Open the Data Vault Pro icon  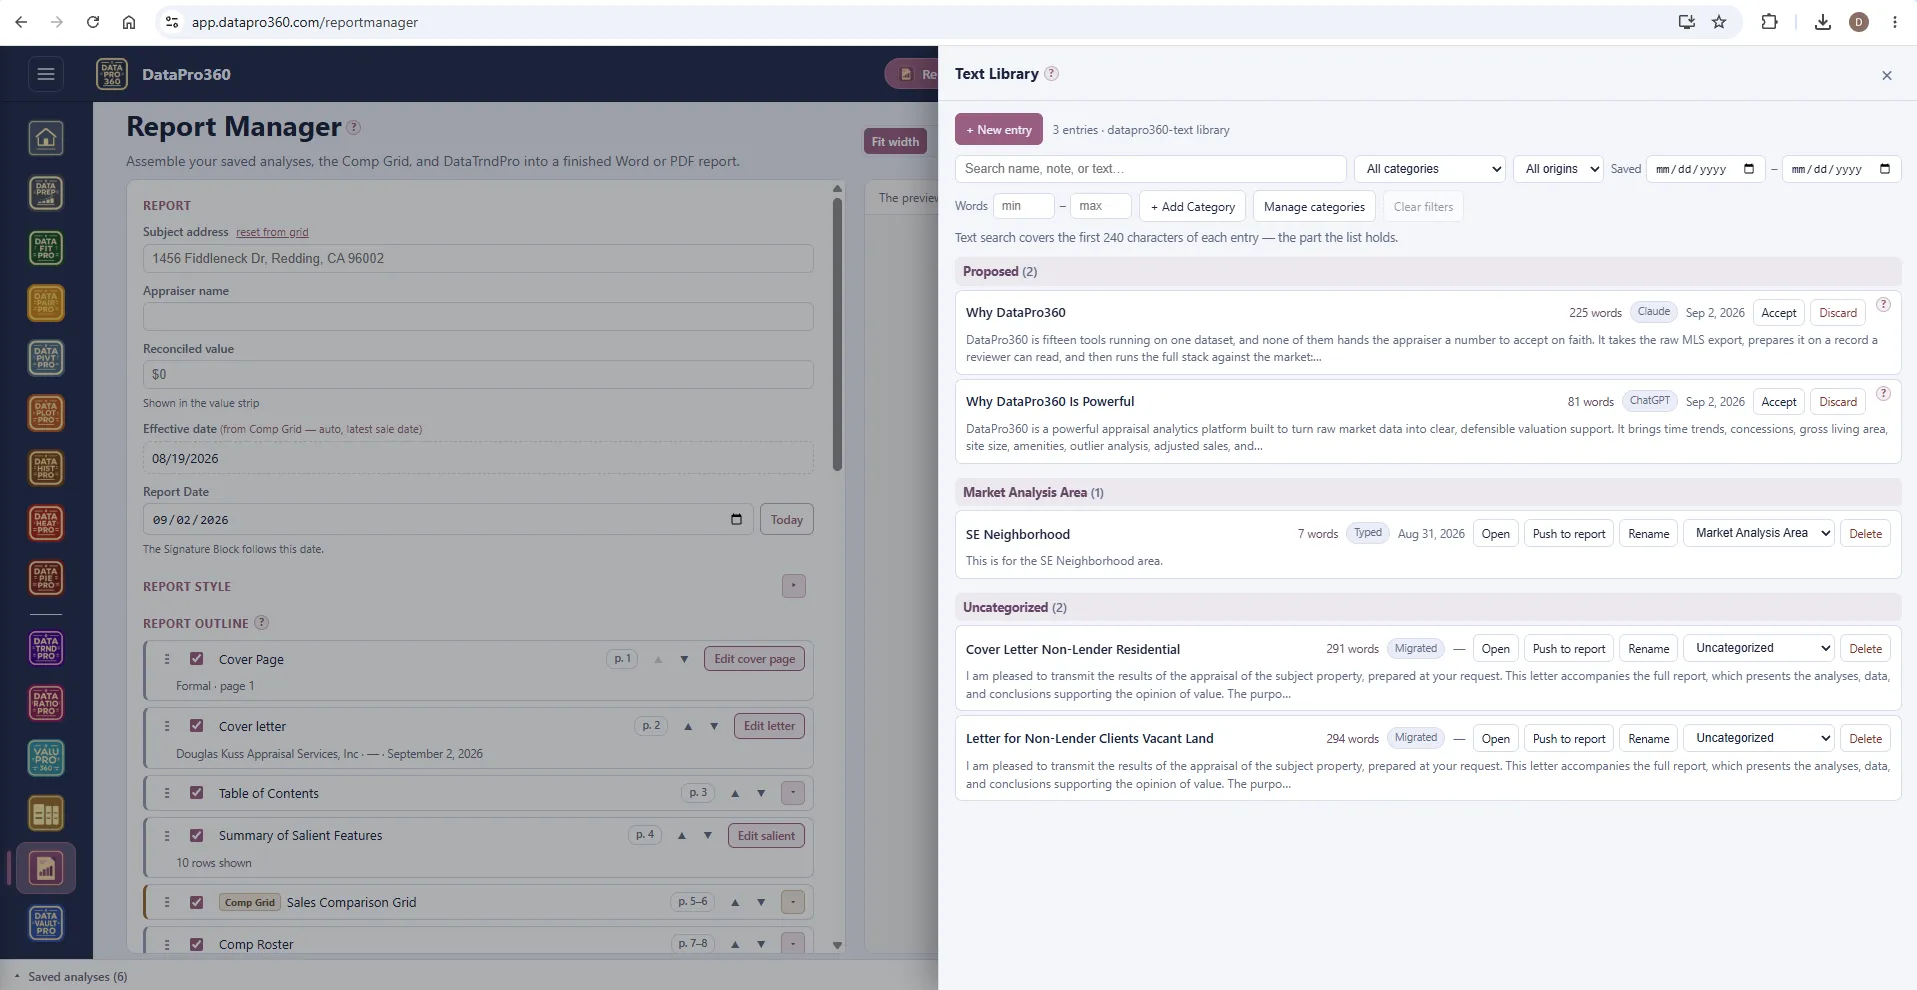[x=46, y=924]
